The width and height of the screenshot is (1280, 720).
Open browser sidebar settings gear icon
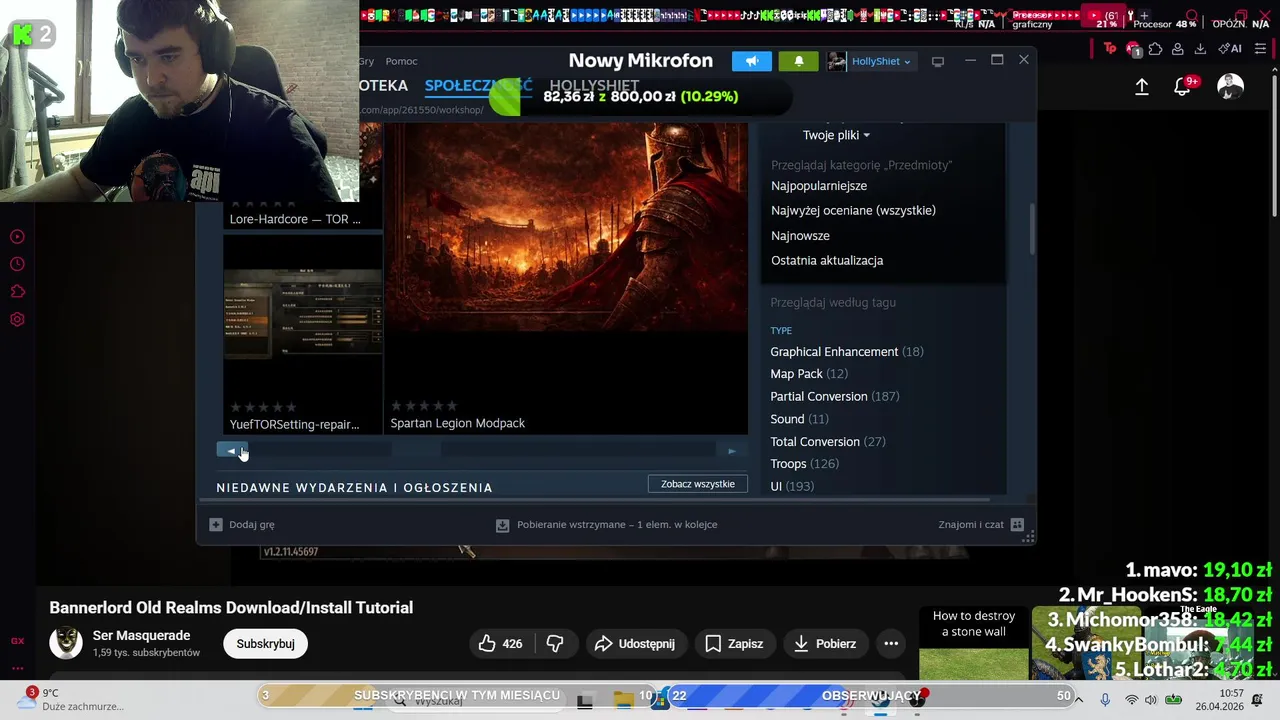click(x=17, y=320)
